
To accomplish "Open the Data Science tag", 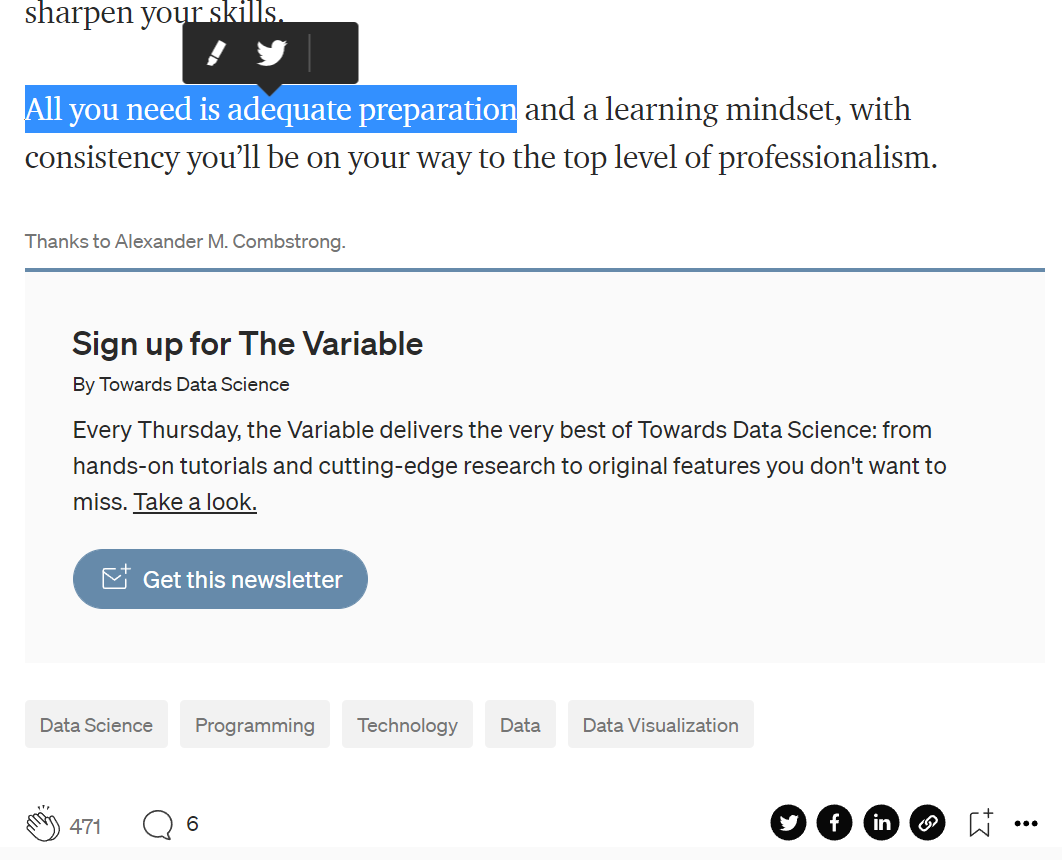I will (96, 725).
